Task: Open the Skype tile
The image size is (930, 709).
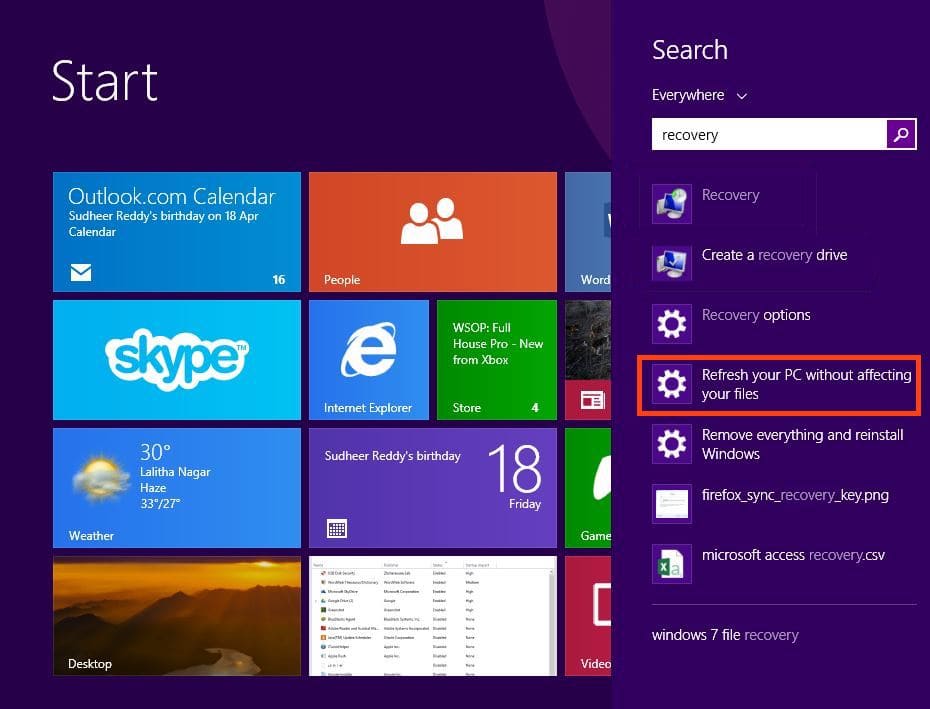Action: (176, 359)
